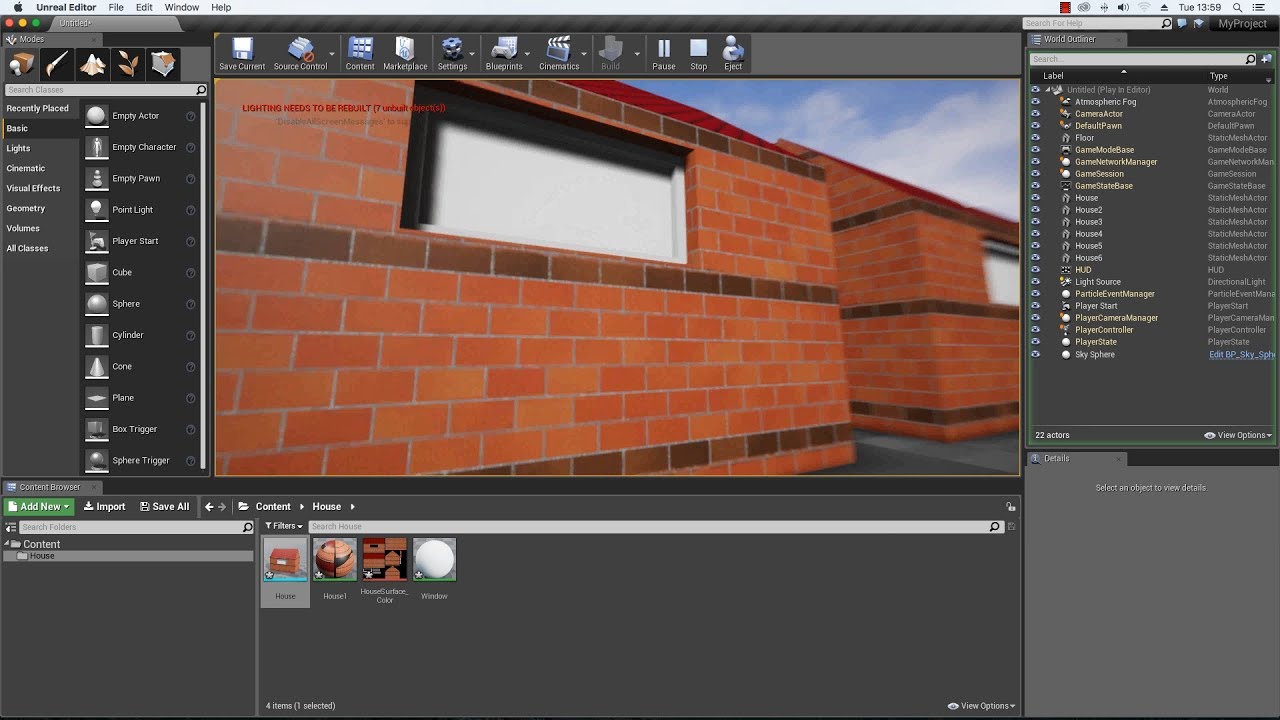This screenshot has height=720, width=1280.
Task: Expand the Blueprints dropdown arrow
Action: pos(527,54)
